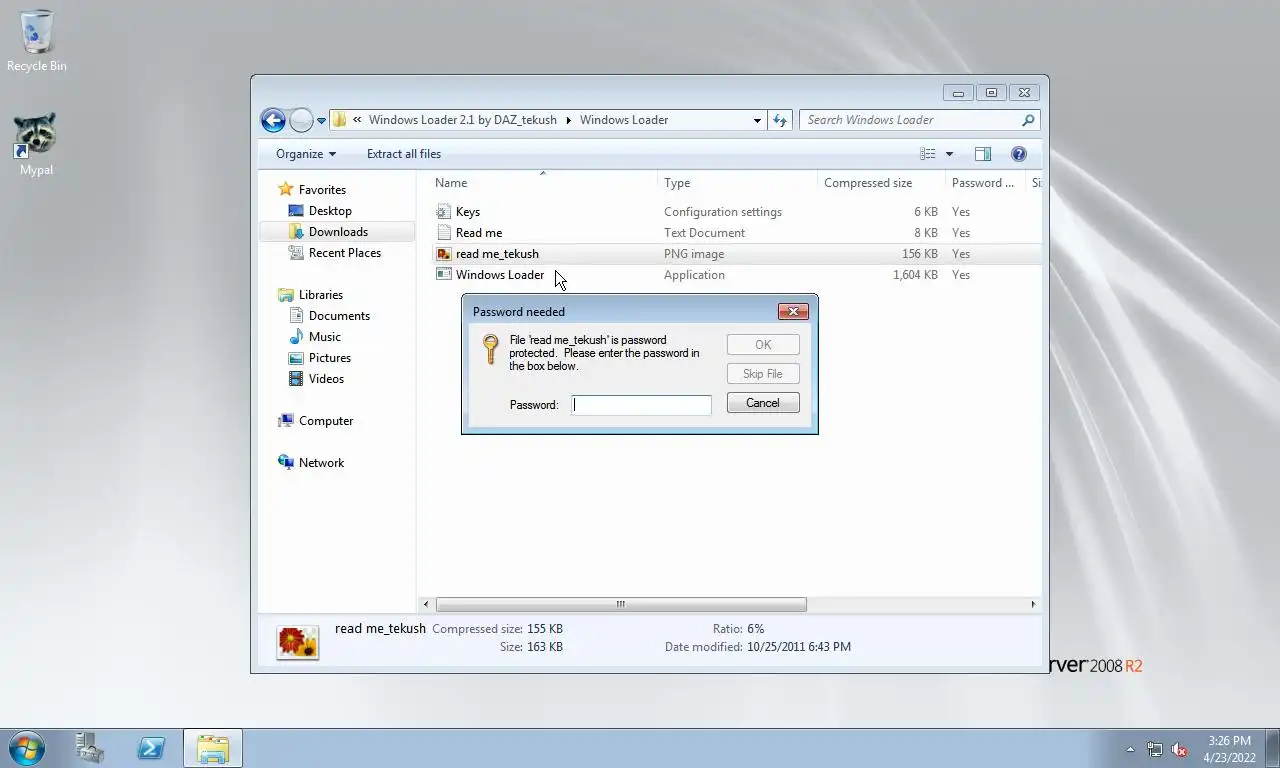Sort by Compressed size column header

[x=880, y=183]
